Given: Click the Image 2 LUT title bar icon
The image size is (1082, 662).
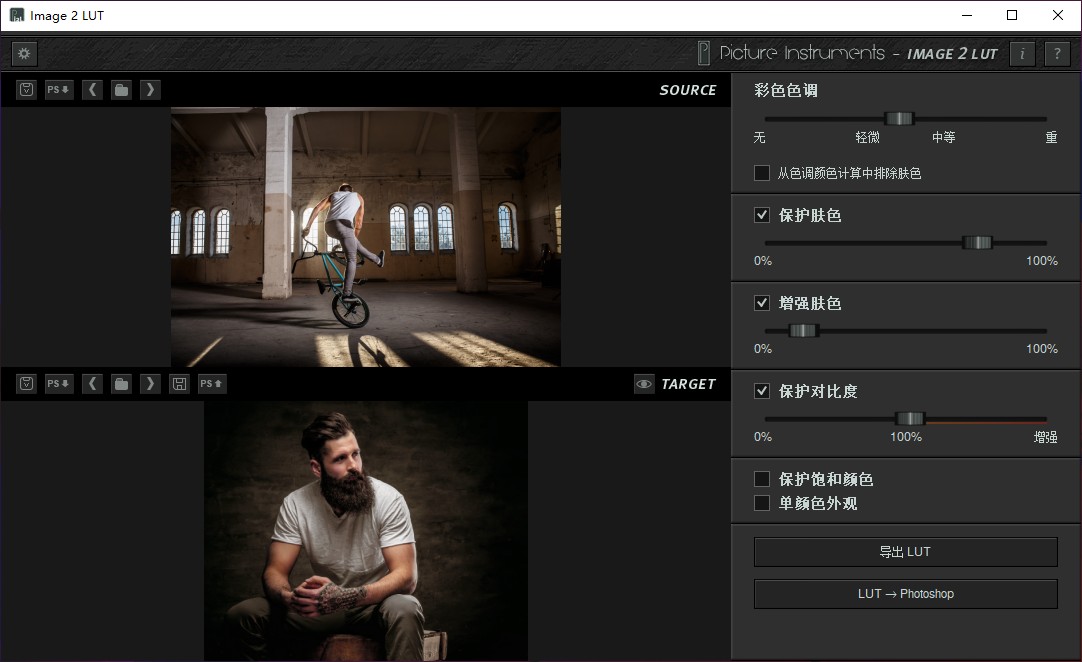Looking at the screenshot, I should pyautogui.click(x=17, y=15).
